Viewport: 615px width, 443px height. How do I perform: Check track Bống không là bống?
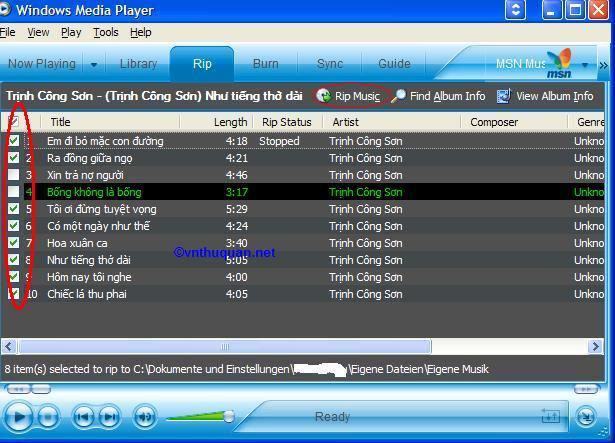(14, 191)
